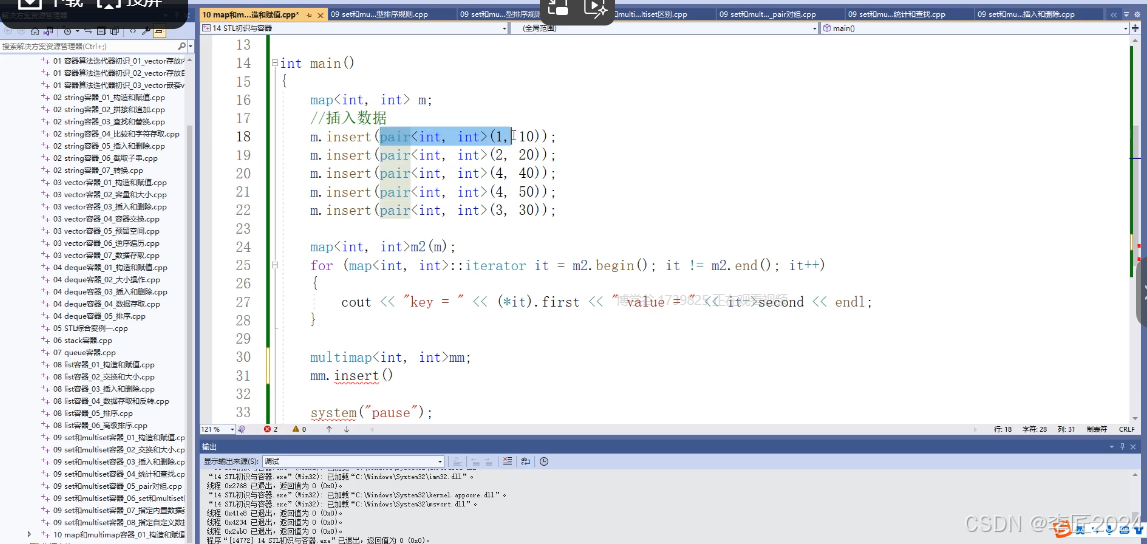
Task: Click the split editor window plus icon
Action: [x=1135, y=29]
